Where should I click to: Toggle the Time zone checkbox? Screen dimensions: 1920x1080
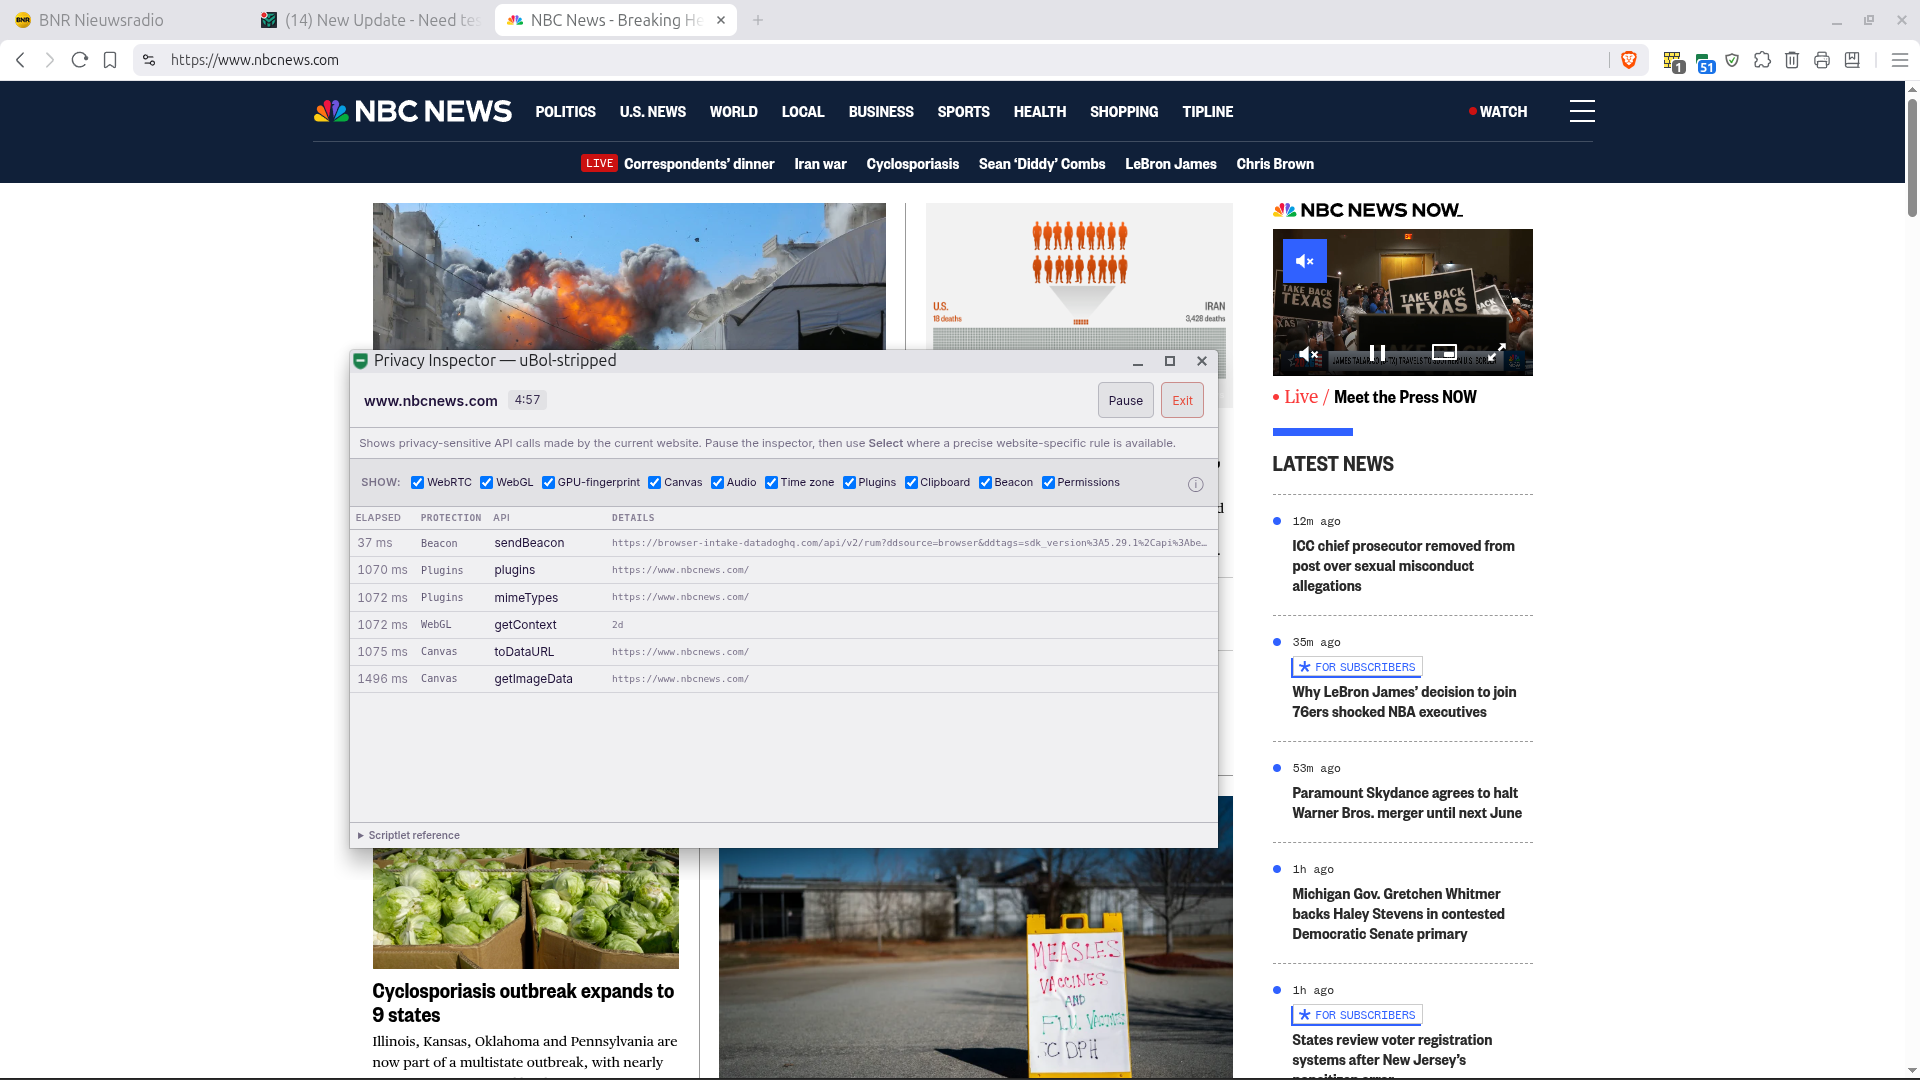(x=771, y=483)
